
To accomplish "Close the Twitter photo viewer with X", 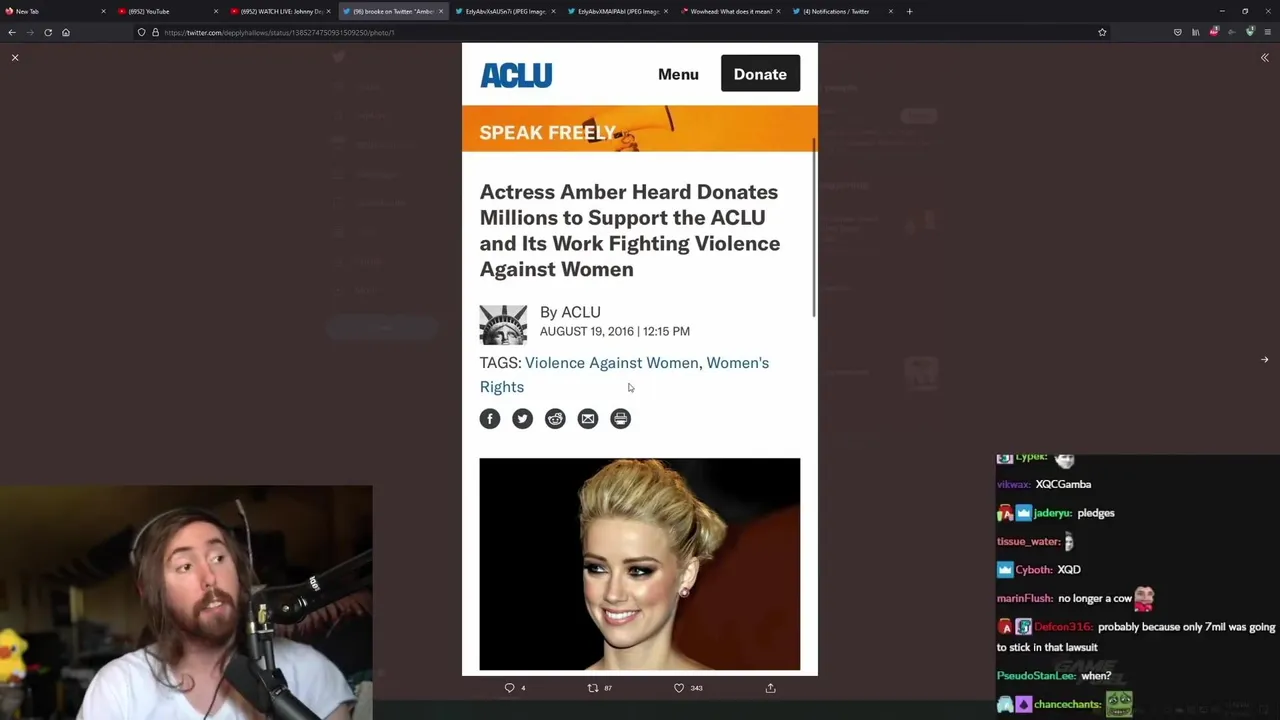I will click(x=15, y=58).
